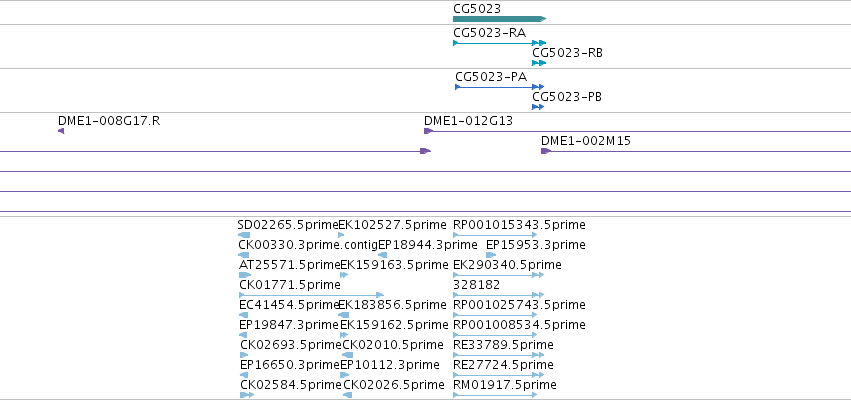The width and height of the screenshot is (851, 400).
Task: Select the RM01917.5prime EST label
Action: 504,384
